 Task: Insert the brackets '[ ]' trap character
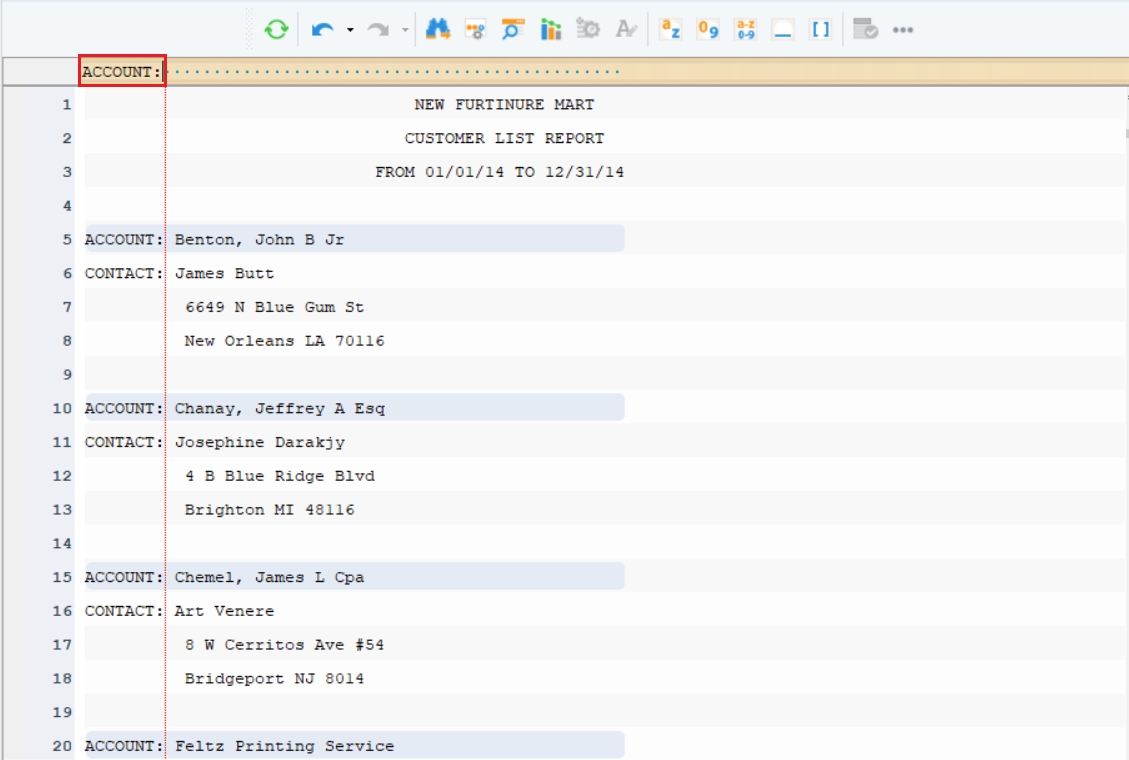[x=820, y=30]
